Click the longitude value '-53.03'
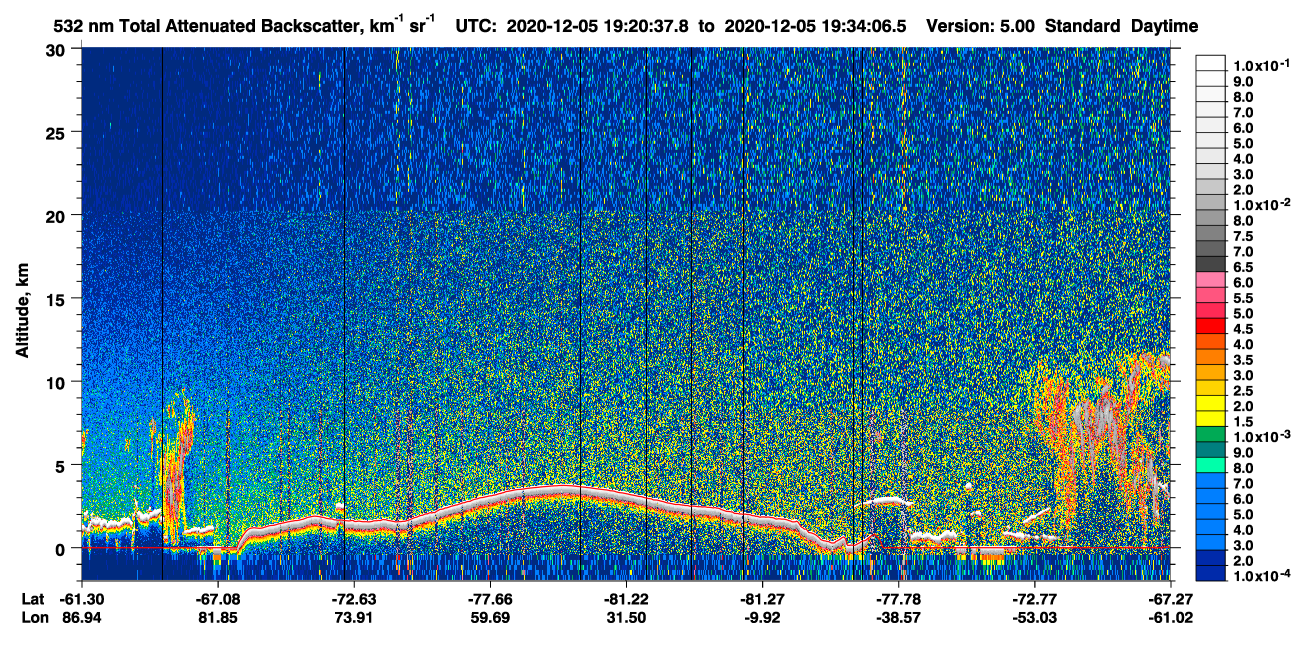 (x=1034, y=618)
